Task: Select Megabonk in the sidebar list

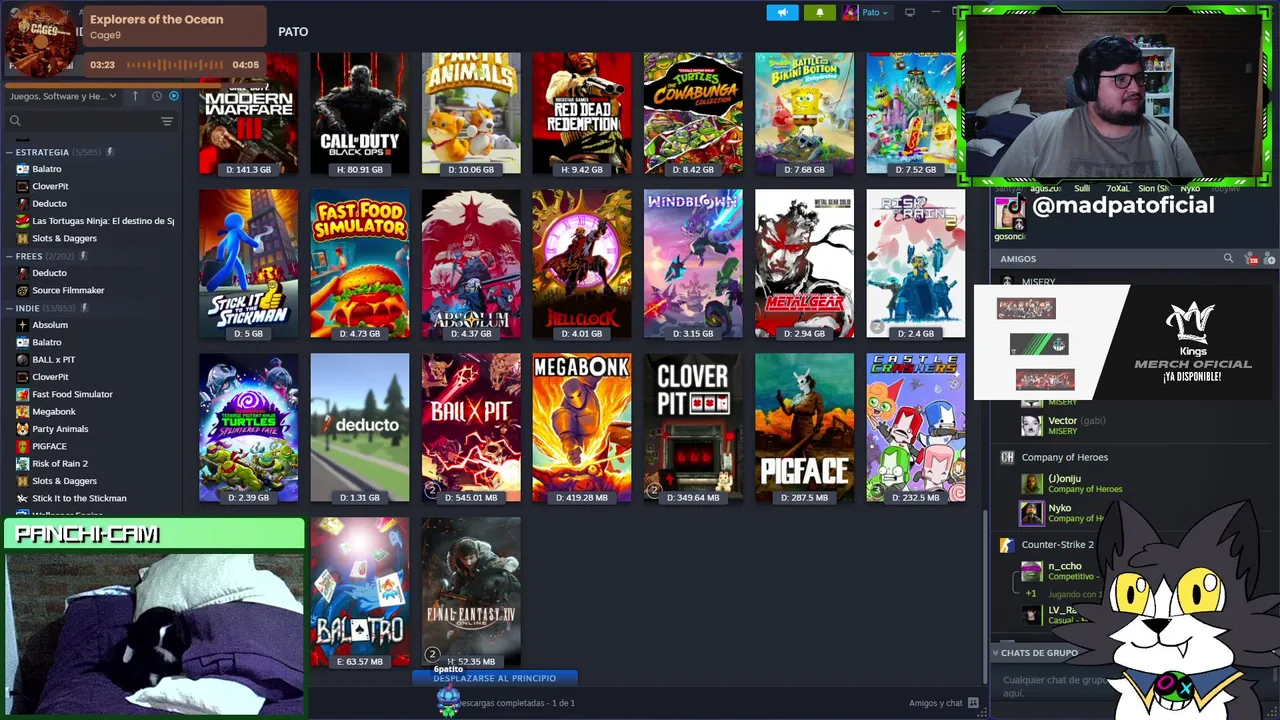Action: [x=54, y=411]
